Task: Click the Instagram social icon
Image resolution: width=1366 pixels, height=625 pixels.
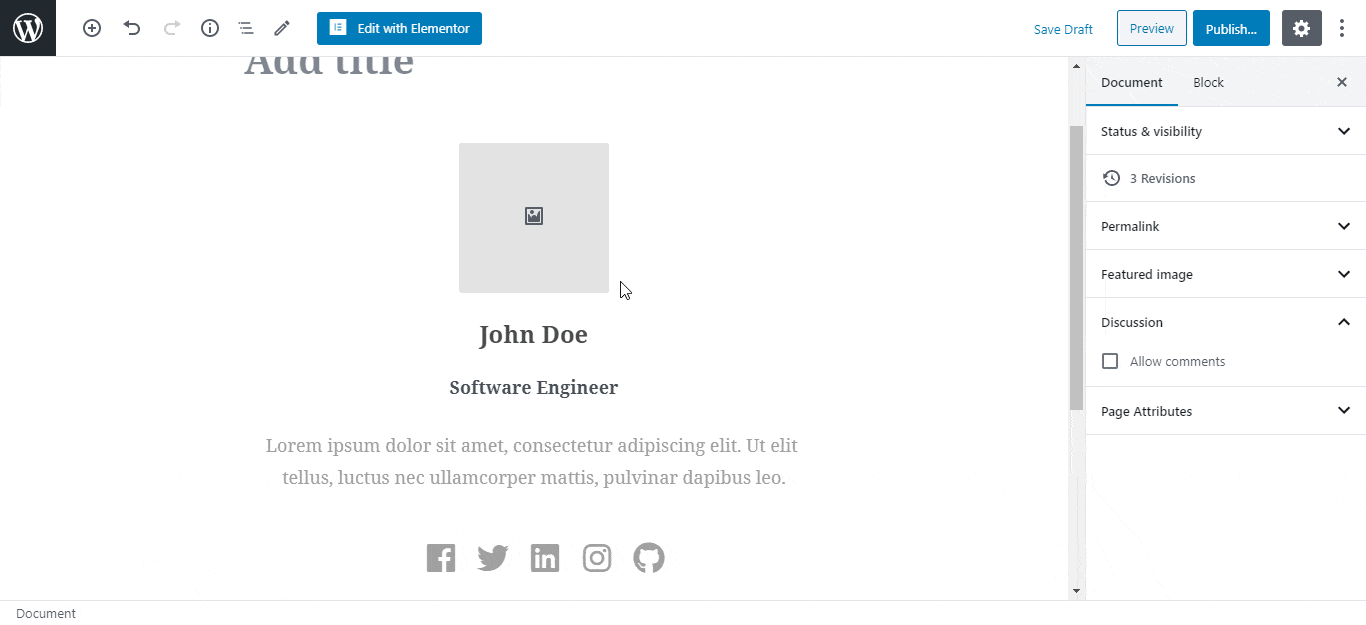Action: coord(597,558)
